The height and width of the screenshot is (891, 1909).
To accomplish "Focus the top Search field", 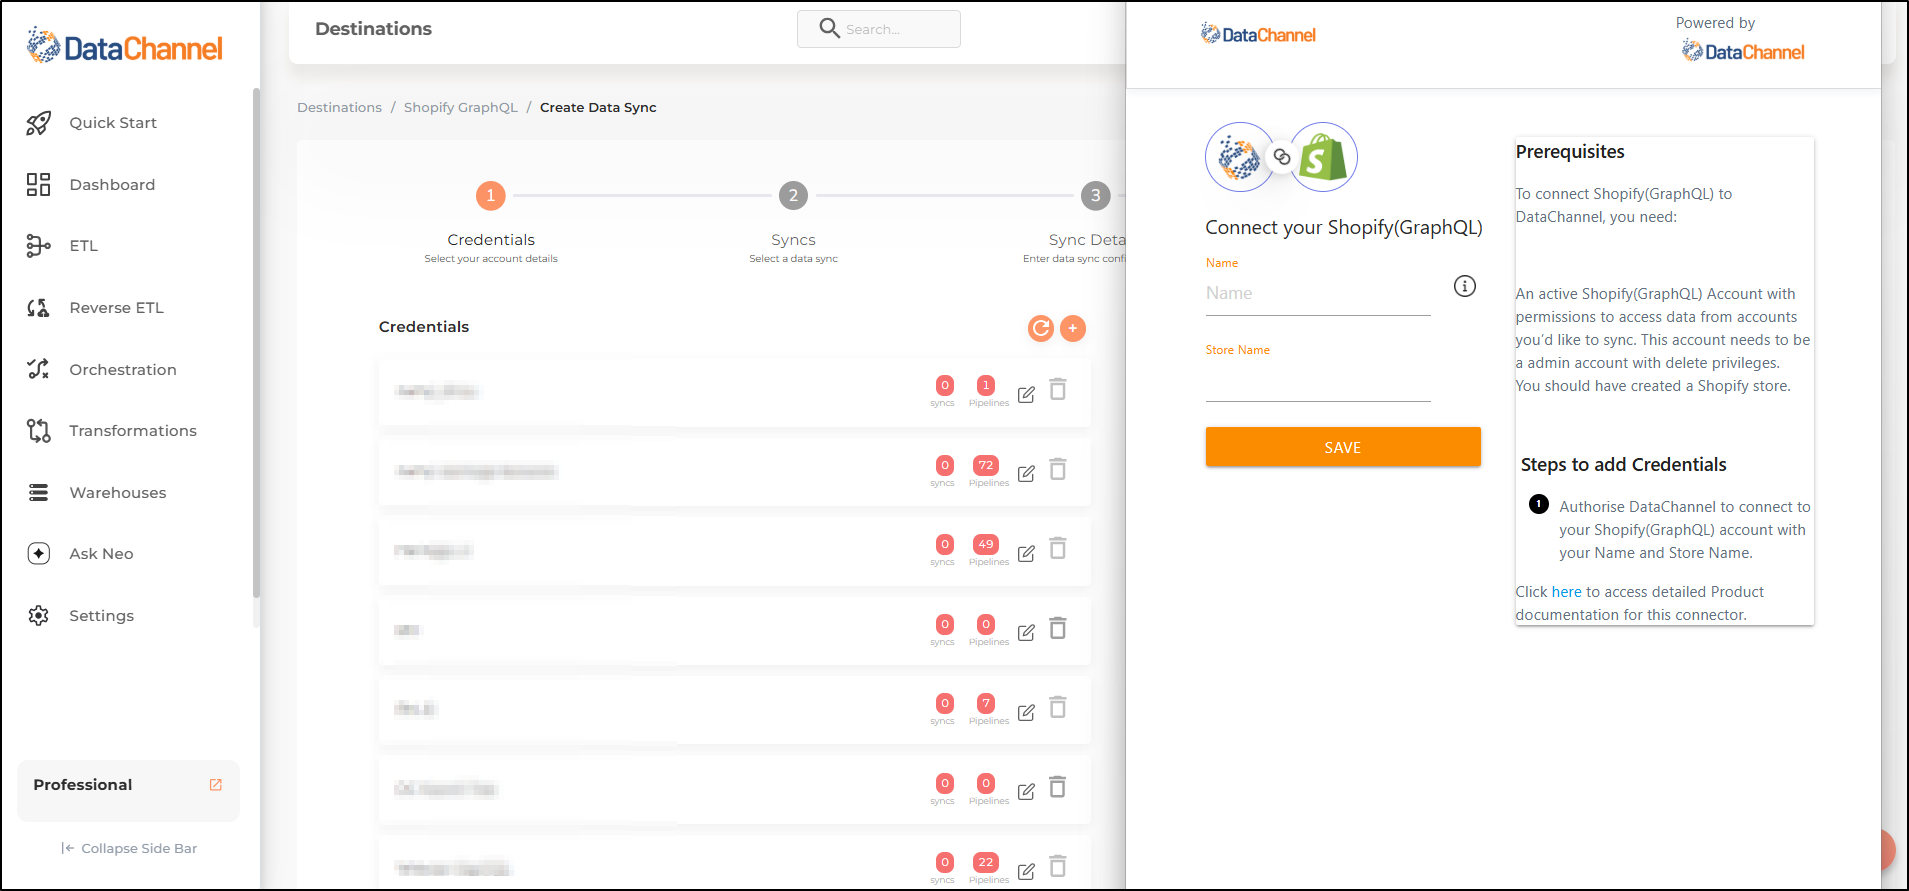I will point(879,29).
